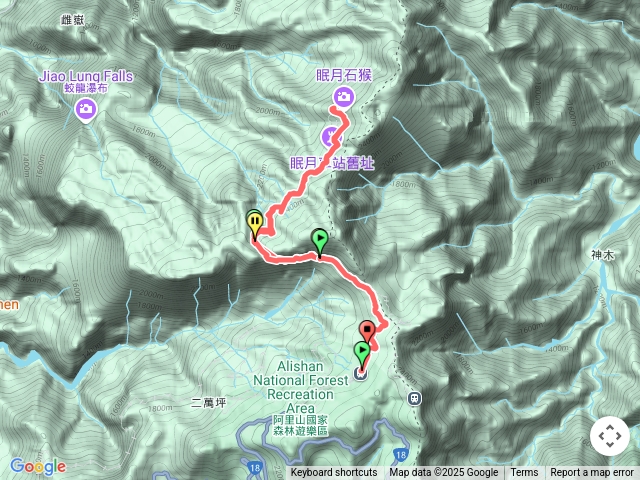
Task: Open Keyboard shortcuts
Action: (x=334, y=473)
